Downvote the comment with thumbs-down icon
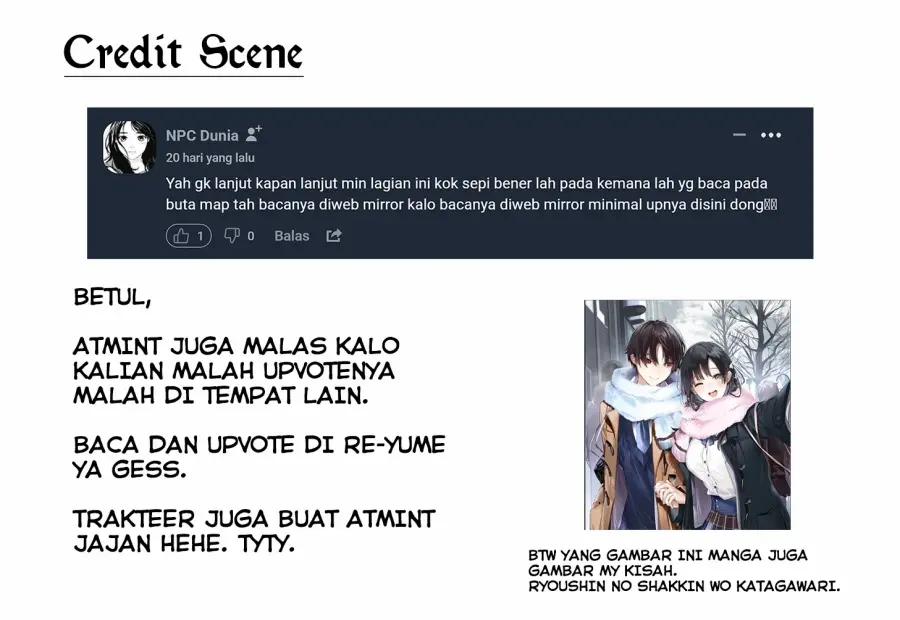Viewport: 900px width, 620px height. click(232, 235)
